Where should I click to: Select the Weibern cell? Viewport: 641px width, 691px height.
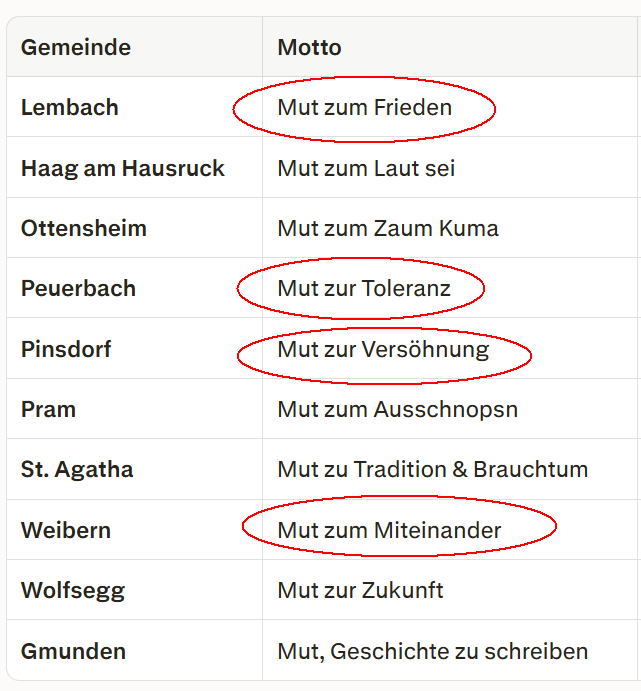66,530
